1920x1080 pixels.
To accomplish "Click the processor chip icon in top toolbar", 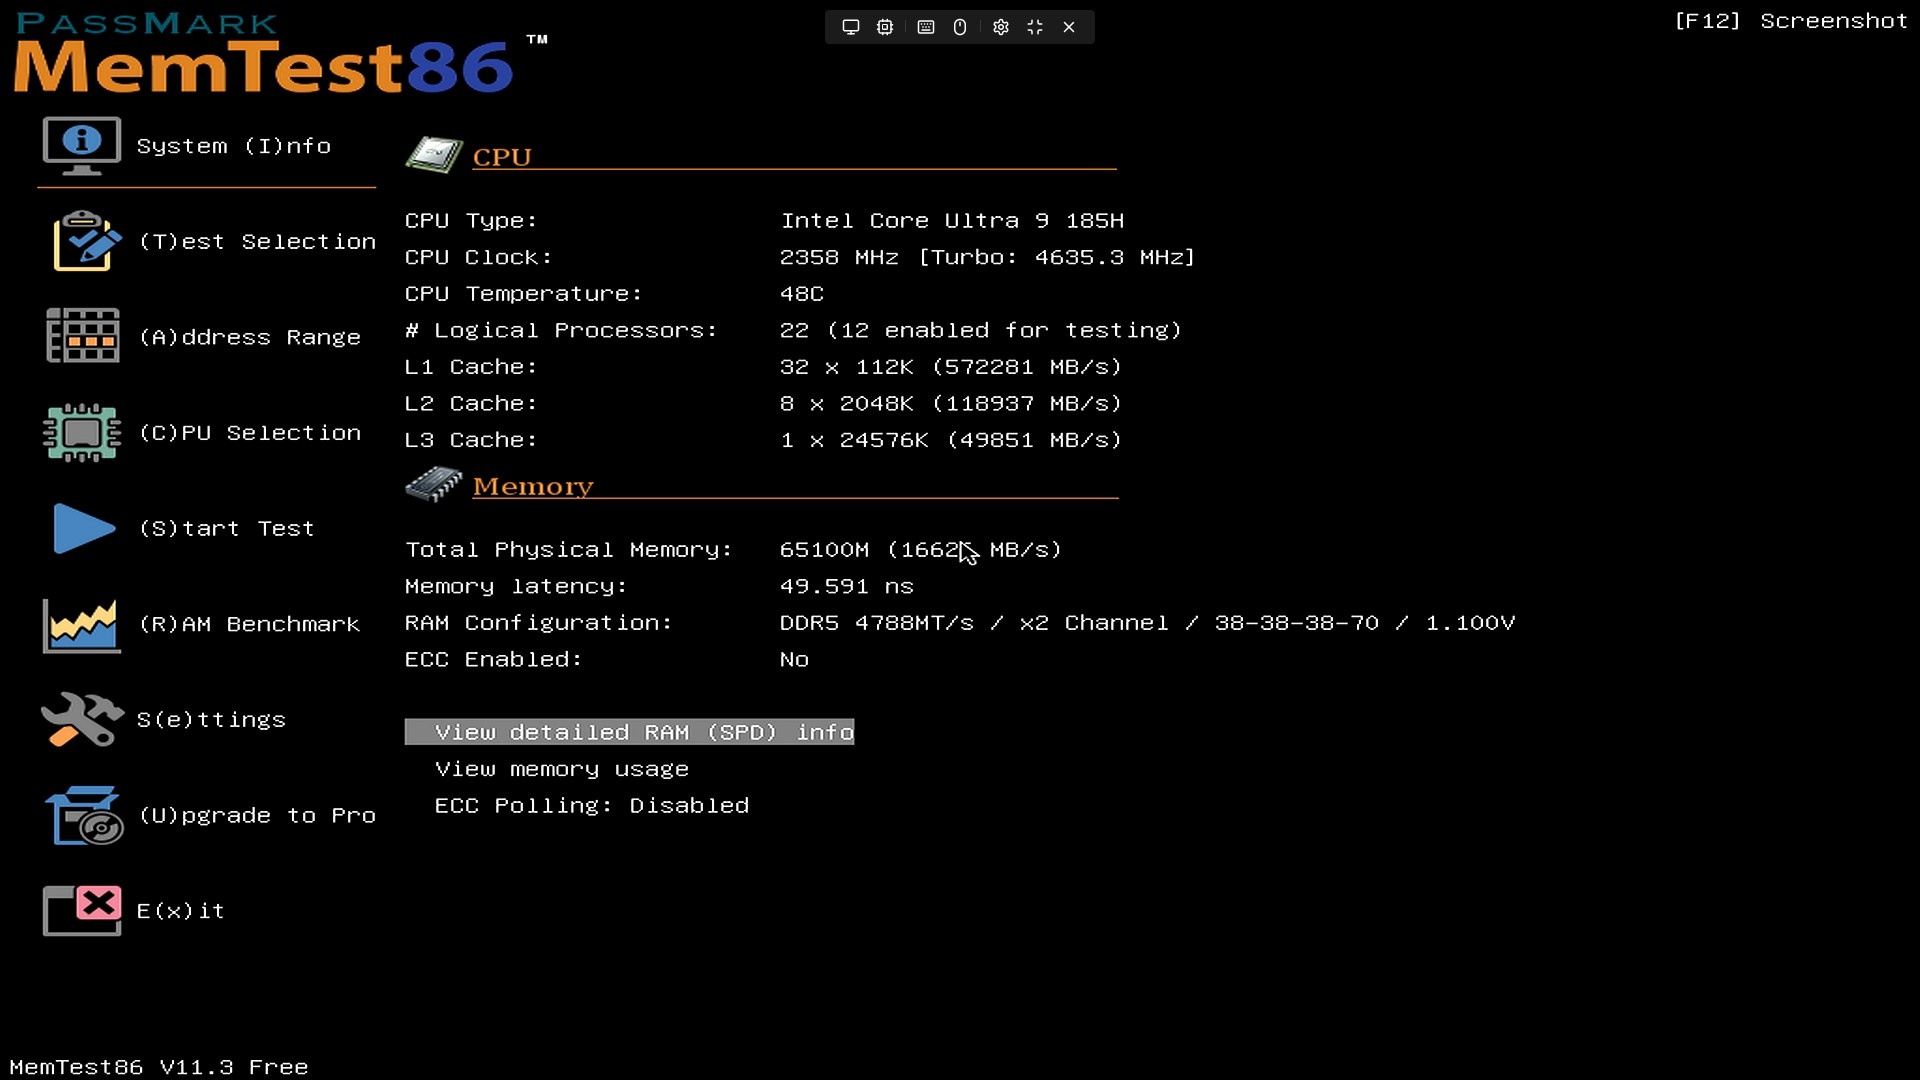I will point(885,27).
